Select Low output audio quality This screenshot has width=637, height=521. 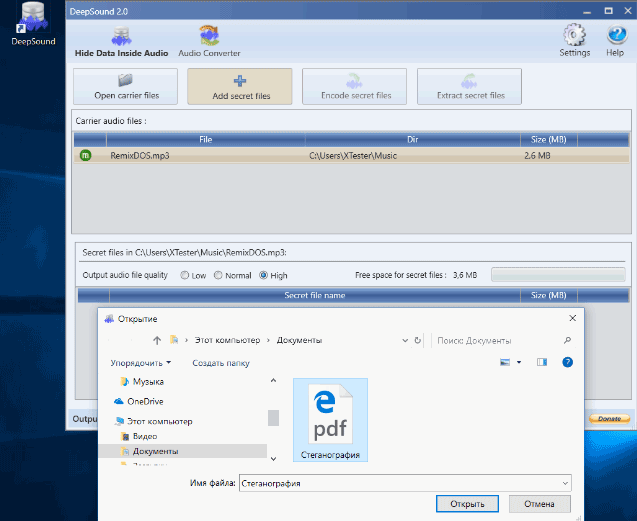(x=185, y=275)
